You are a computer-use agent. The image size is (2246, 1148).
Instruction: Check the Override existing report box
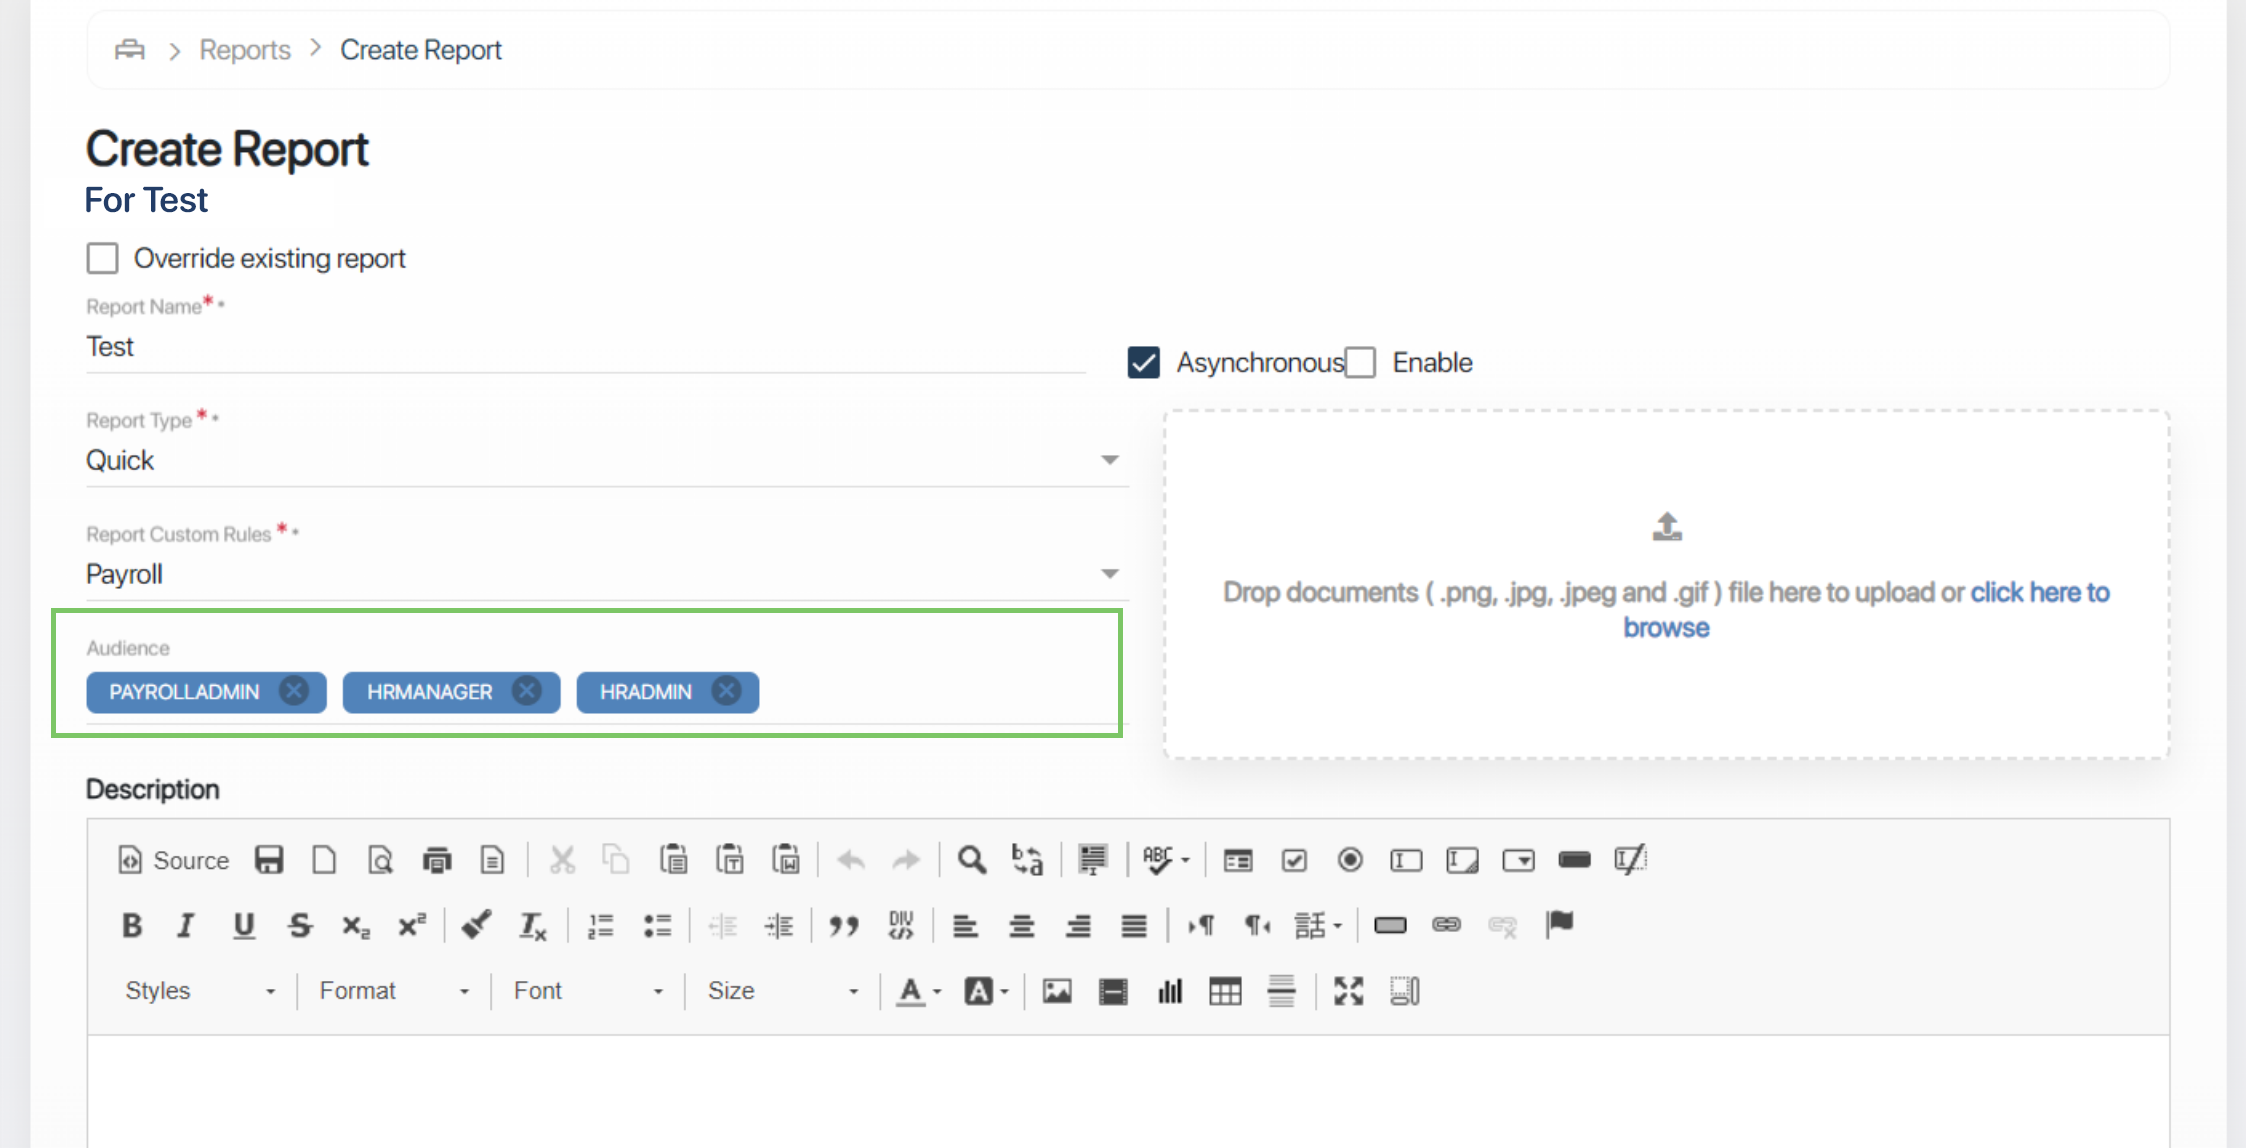point(102,258)
